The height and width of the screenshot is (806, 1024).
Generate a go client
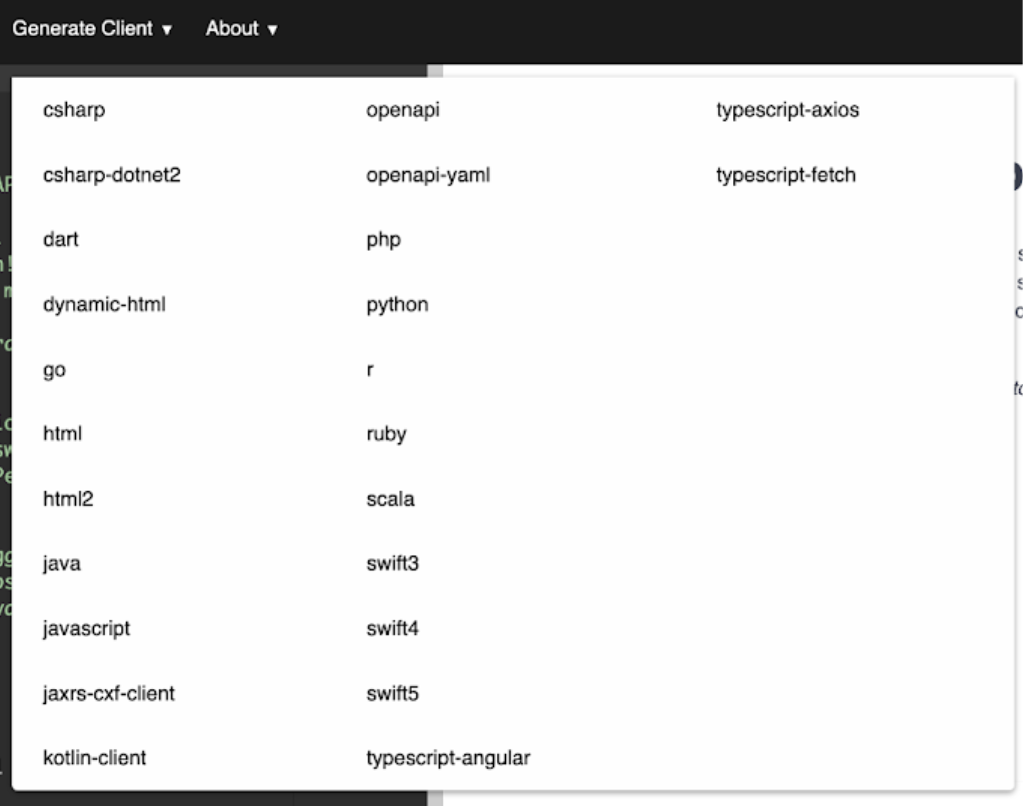coord(52,369)
